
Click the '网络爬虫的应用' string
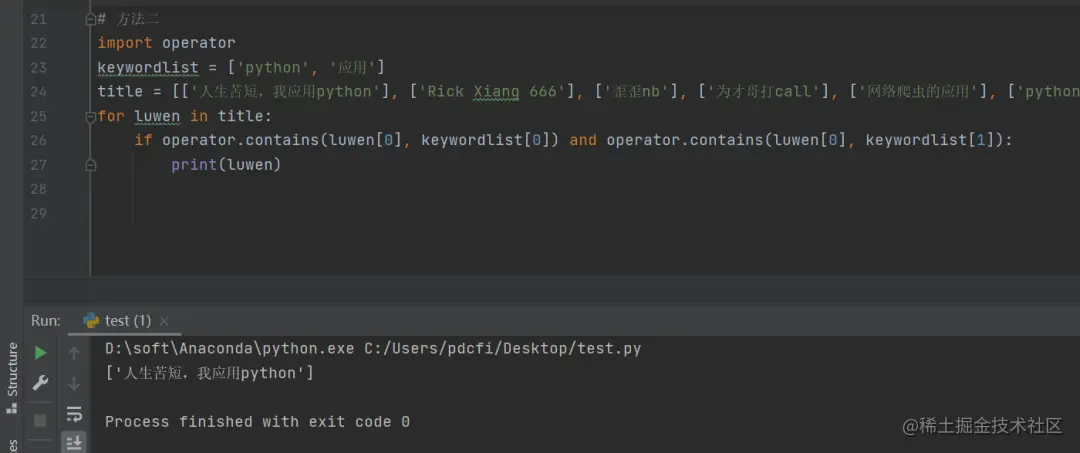pyautogui.click(x=919, y=92)
